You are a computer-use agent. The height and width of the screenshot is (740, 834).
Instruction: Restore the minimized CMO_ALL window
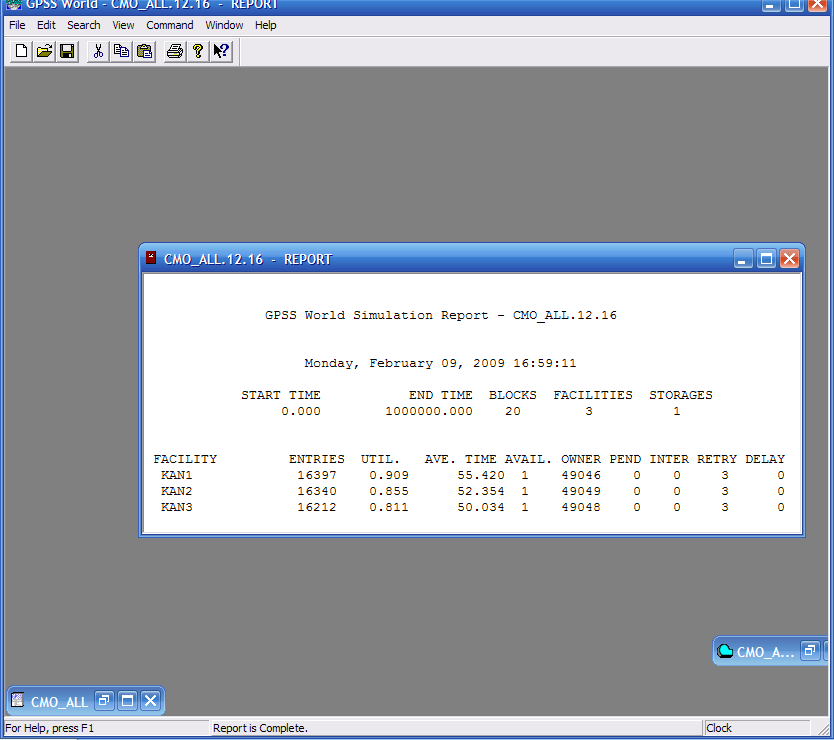point(104,701)
